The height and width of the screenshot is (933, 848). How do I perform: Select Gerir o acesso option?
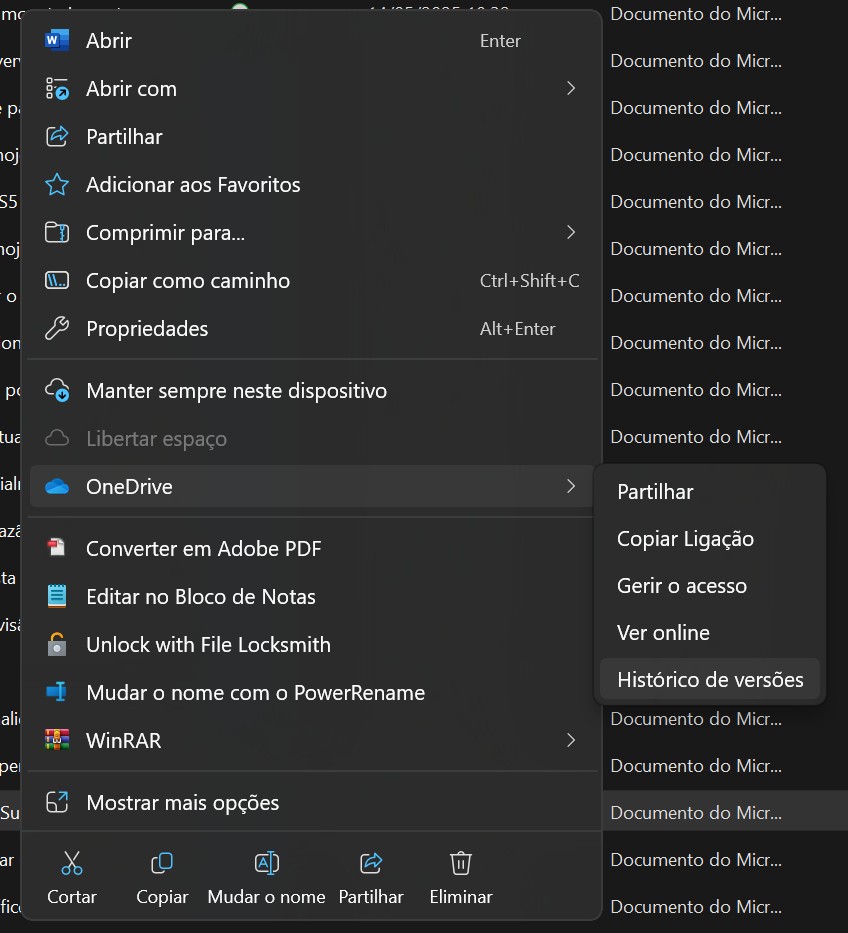click(x=682, y=586)
